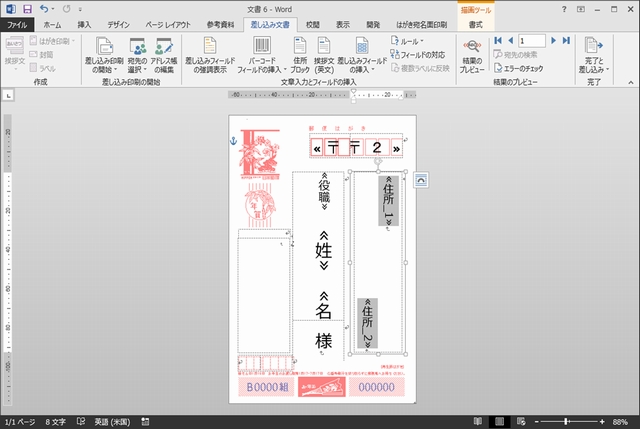
Task: Open 差し込み印刷の開始 dropdown
Action: pyautogui.click(x=104, y=55)
